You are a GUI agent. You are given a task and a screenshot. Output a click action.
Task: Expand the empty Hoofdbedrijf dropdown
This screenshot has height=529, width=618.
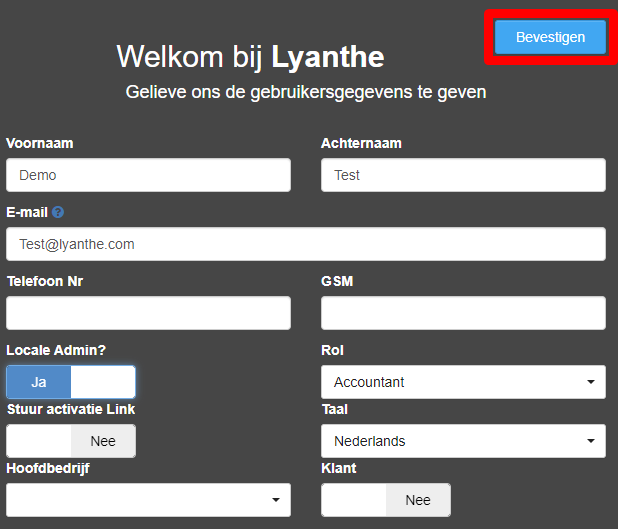(x=148, y=500)
